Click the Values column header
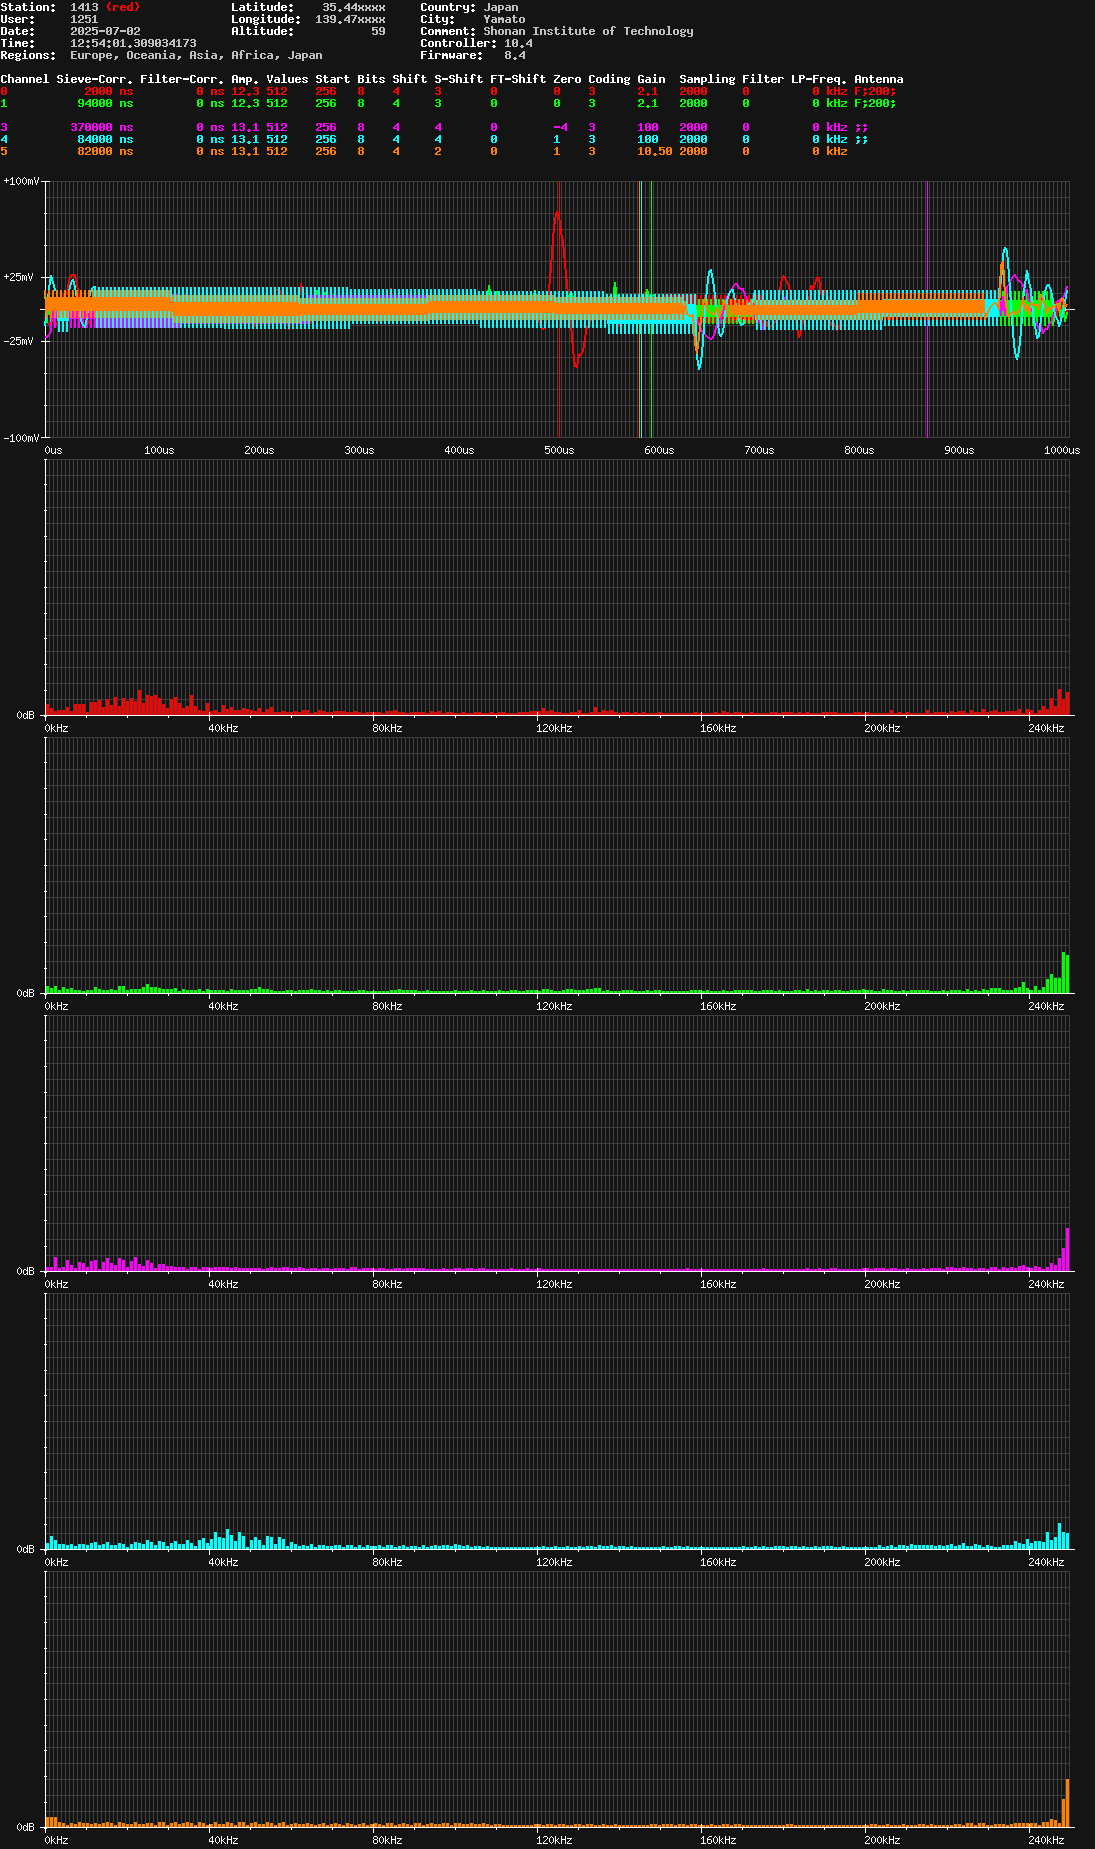The width and height of the screenshot is (1095, 1849). [287, 79]
